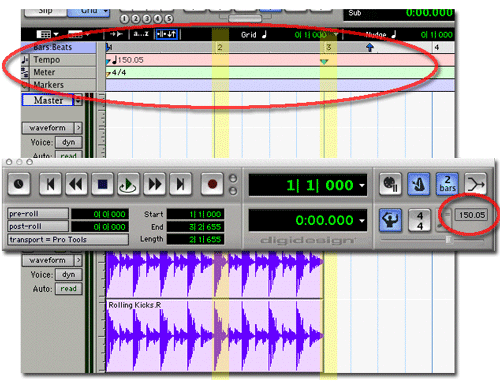Toggle Commands Keyboard Focus a...z button
500x386 pixels.
click(141, 34)
